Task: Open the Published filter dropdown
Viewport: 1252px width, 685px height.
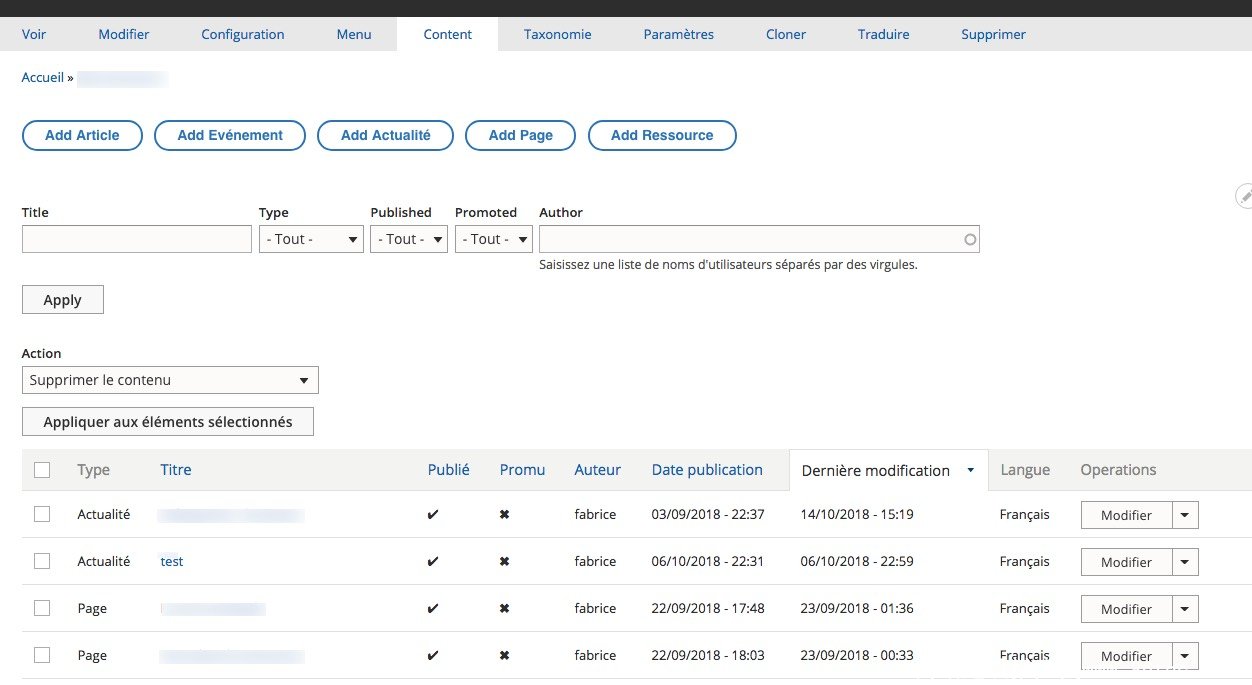Action: [409, 239]
